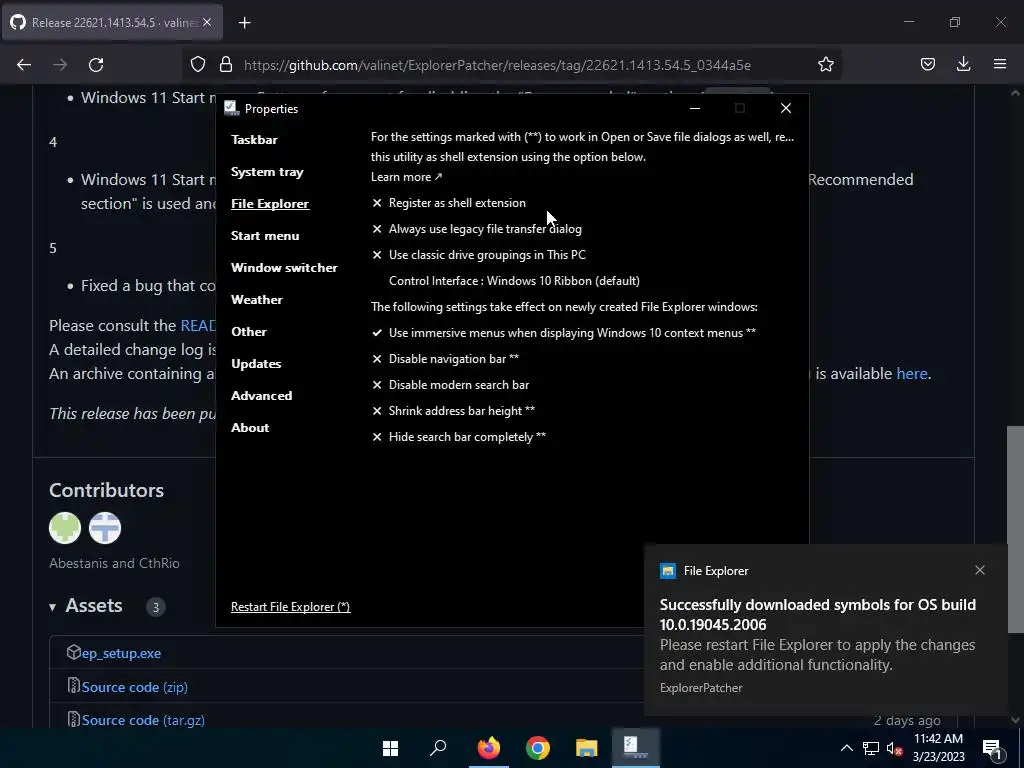Collapse the Assets section triangle

(x=52, y=607)
